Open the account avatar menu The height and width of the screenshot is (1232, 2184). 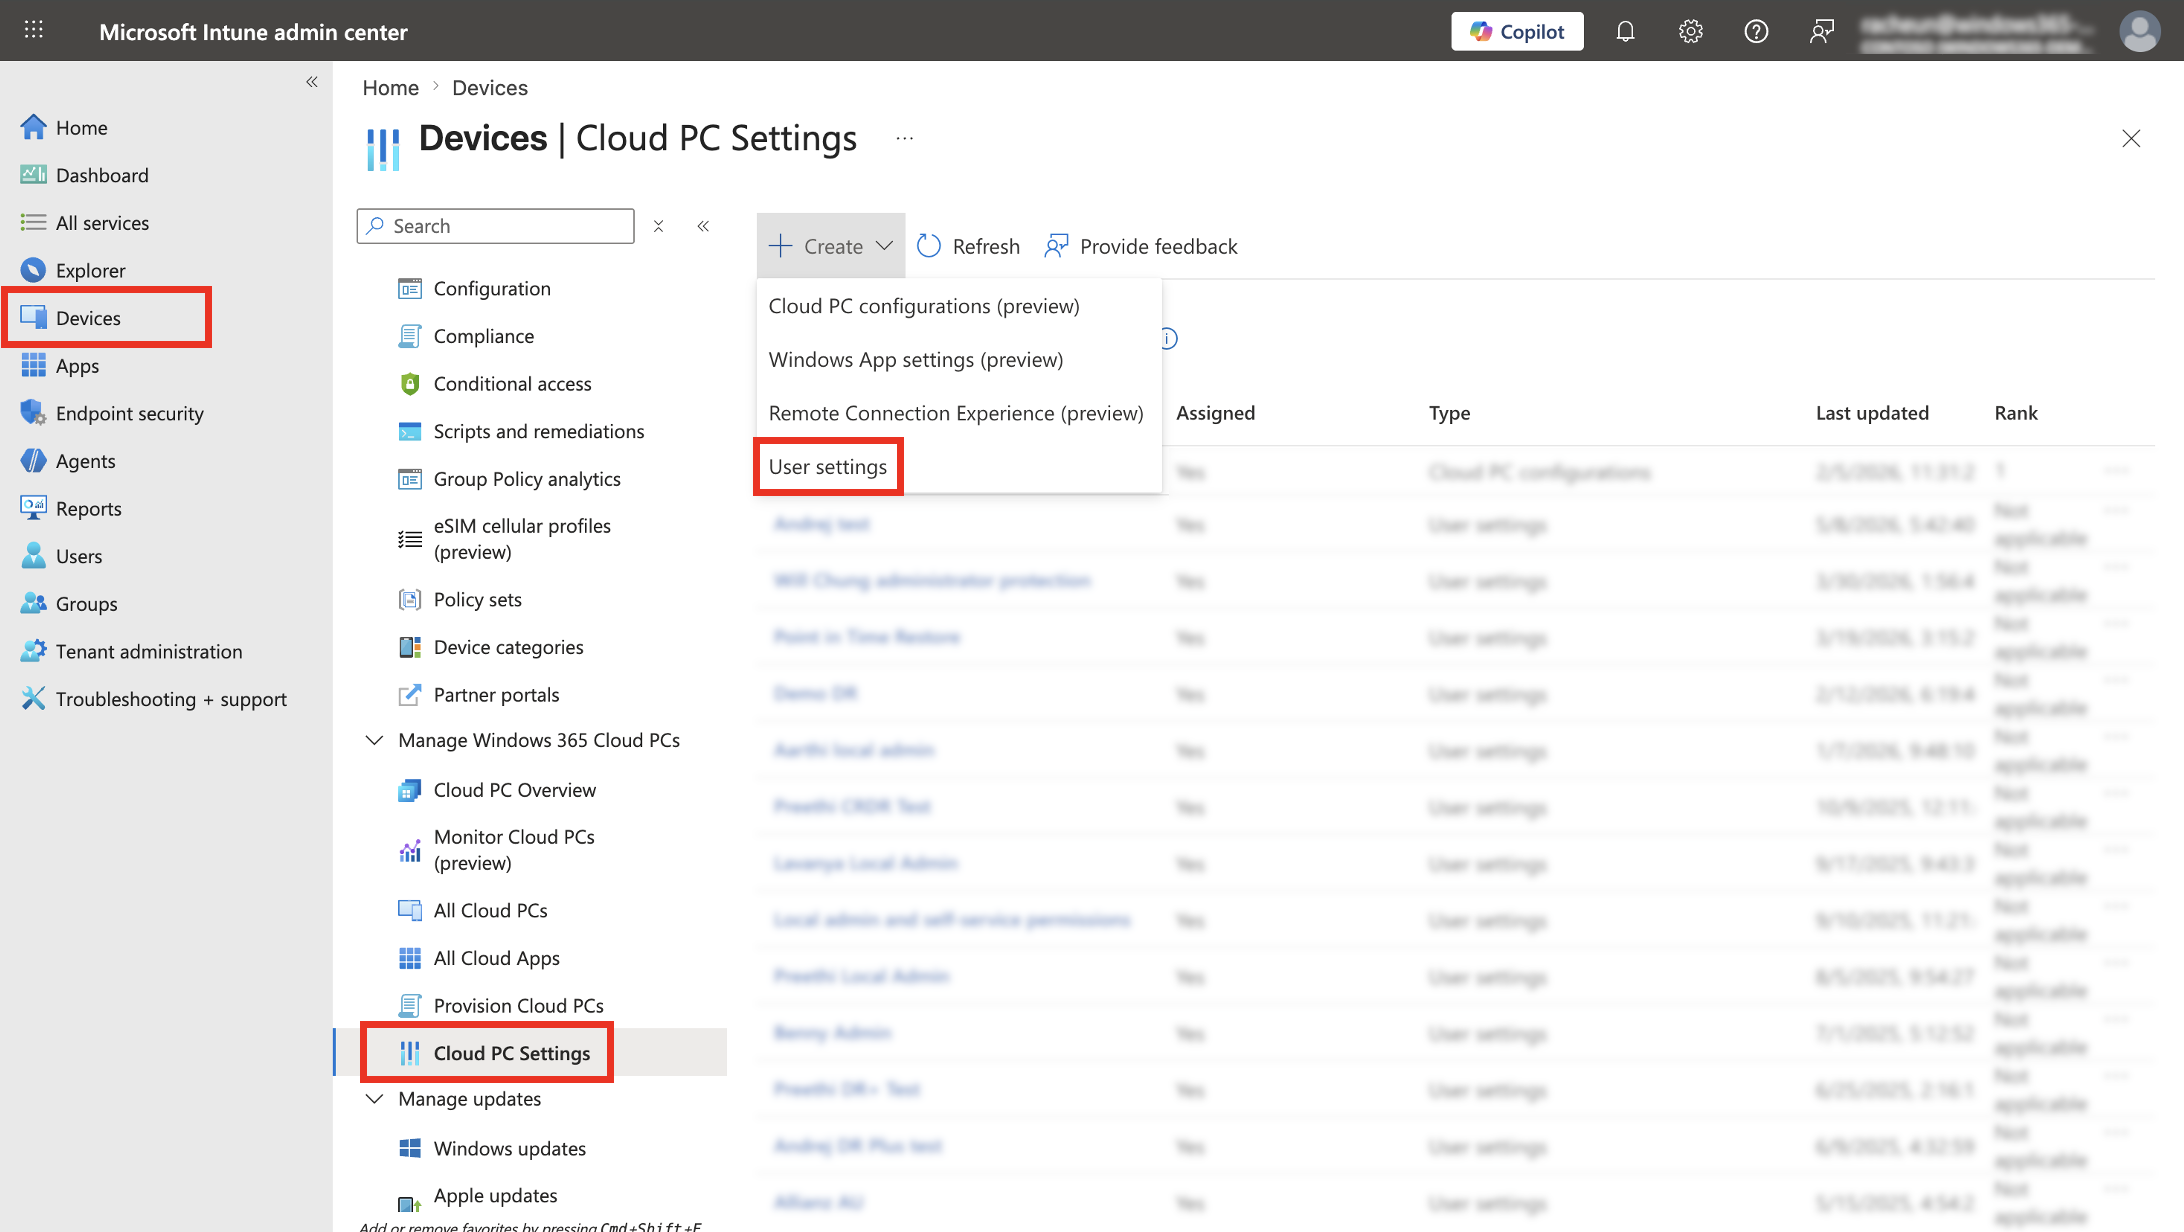[x=2139, y=31]
